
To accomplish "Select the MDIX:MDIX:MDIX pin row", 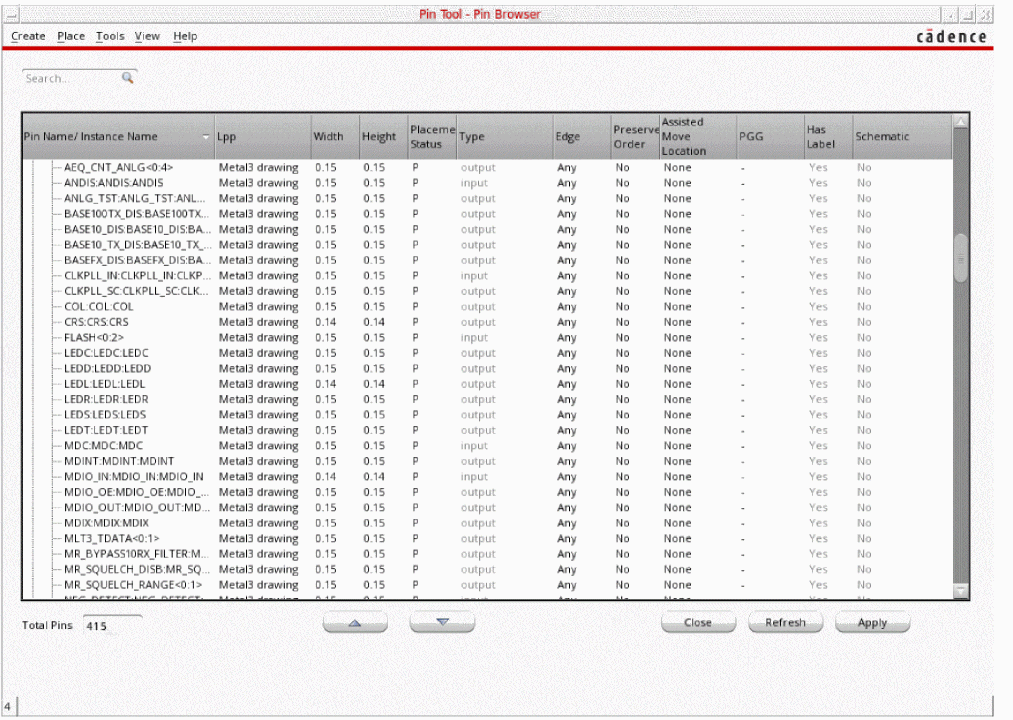I will pyautogui.click(x=487, y=524).
